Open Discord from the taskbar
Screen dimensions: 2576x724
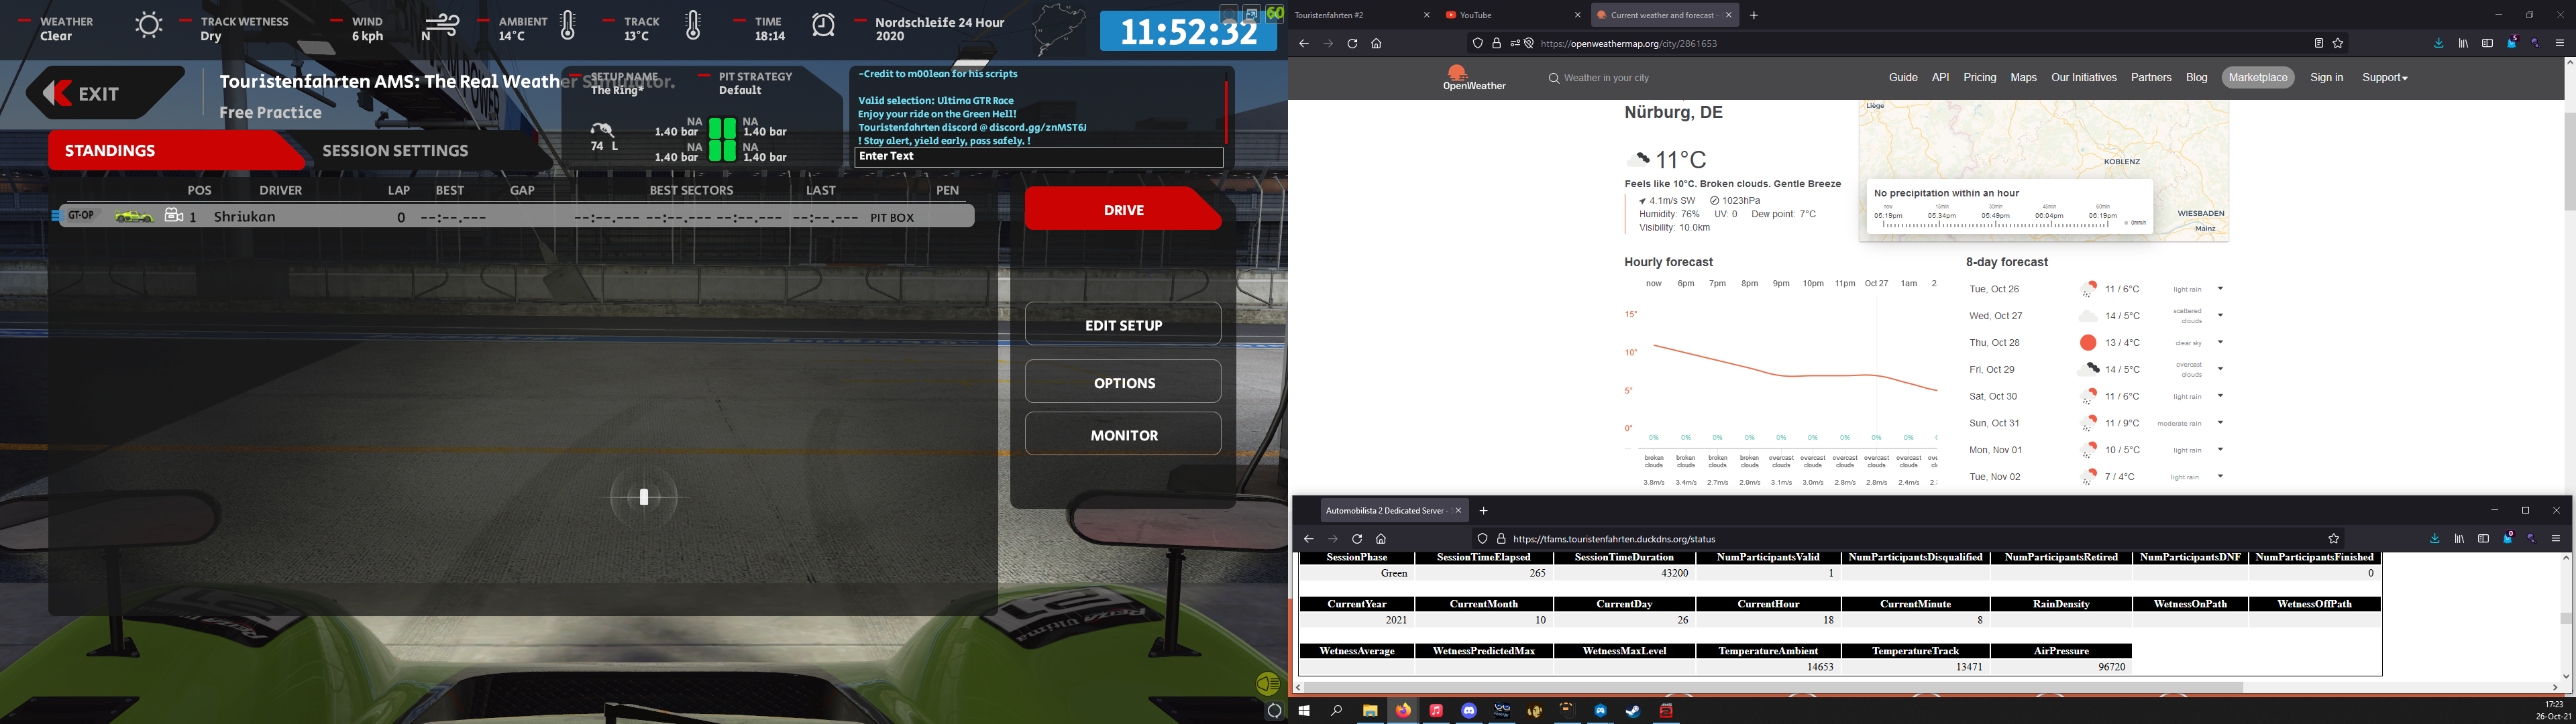point(1469,711)
